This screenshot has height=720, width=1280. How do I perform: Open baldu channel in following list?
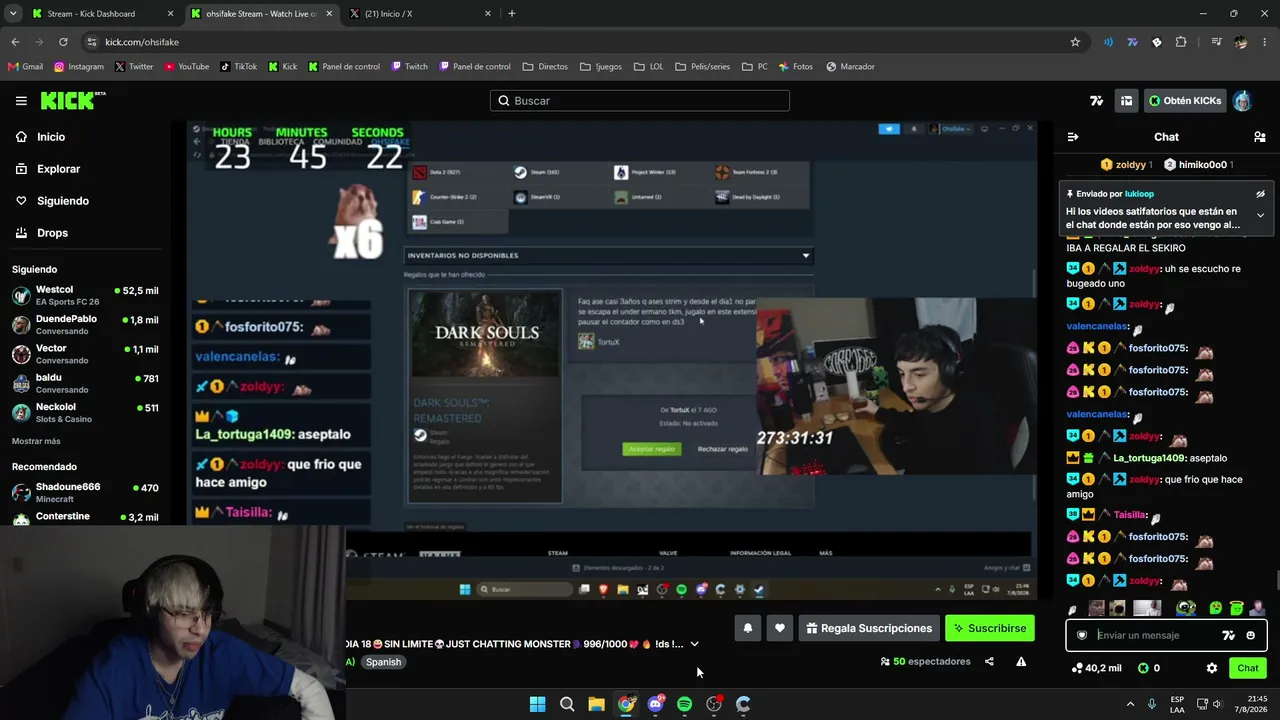85,383
